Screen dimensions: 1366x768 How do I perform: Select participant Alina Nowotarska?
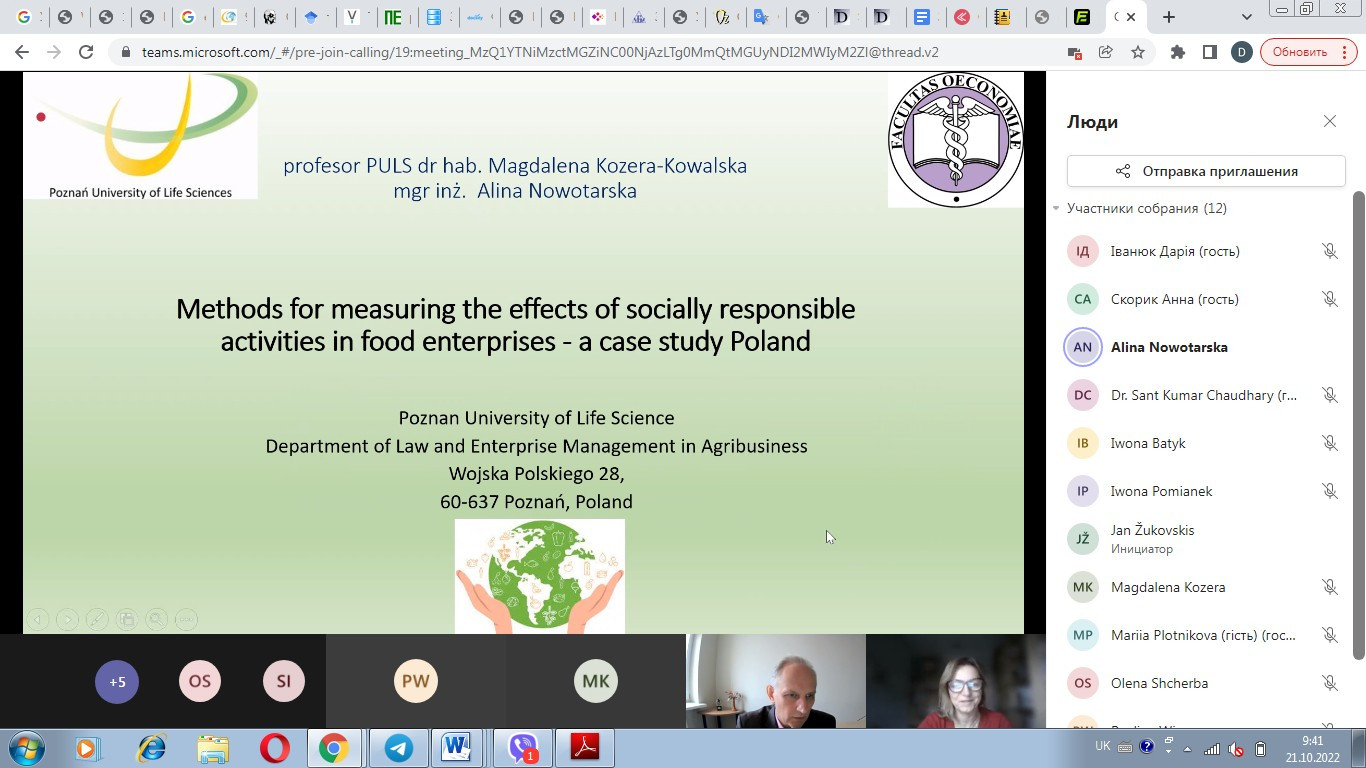(x=1168, y=347)
